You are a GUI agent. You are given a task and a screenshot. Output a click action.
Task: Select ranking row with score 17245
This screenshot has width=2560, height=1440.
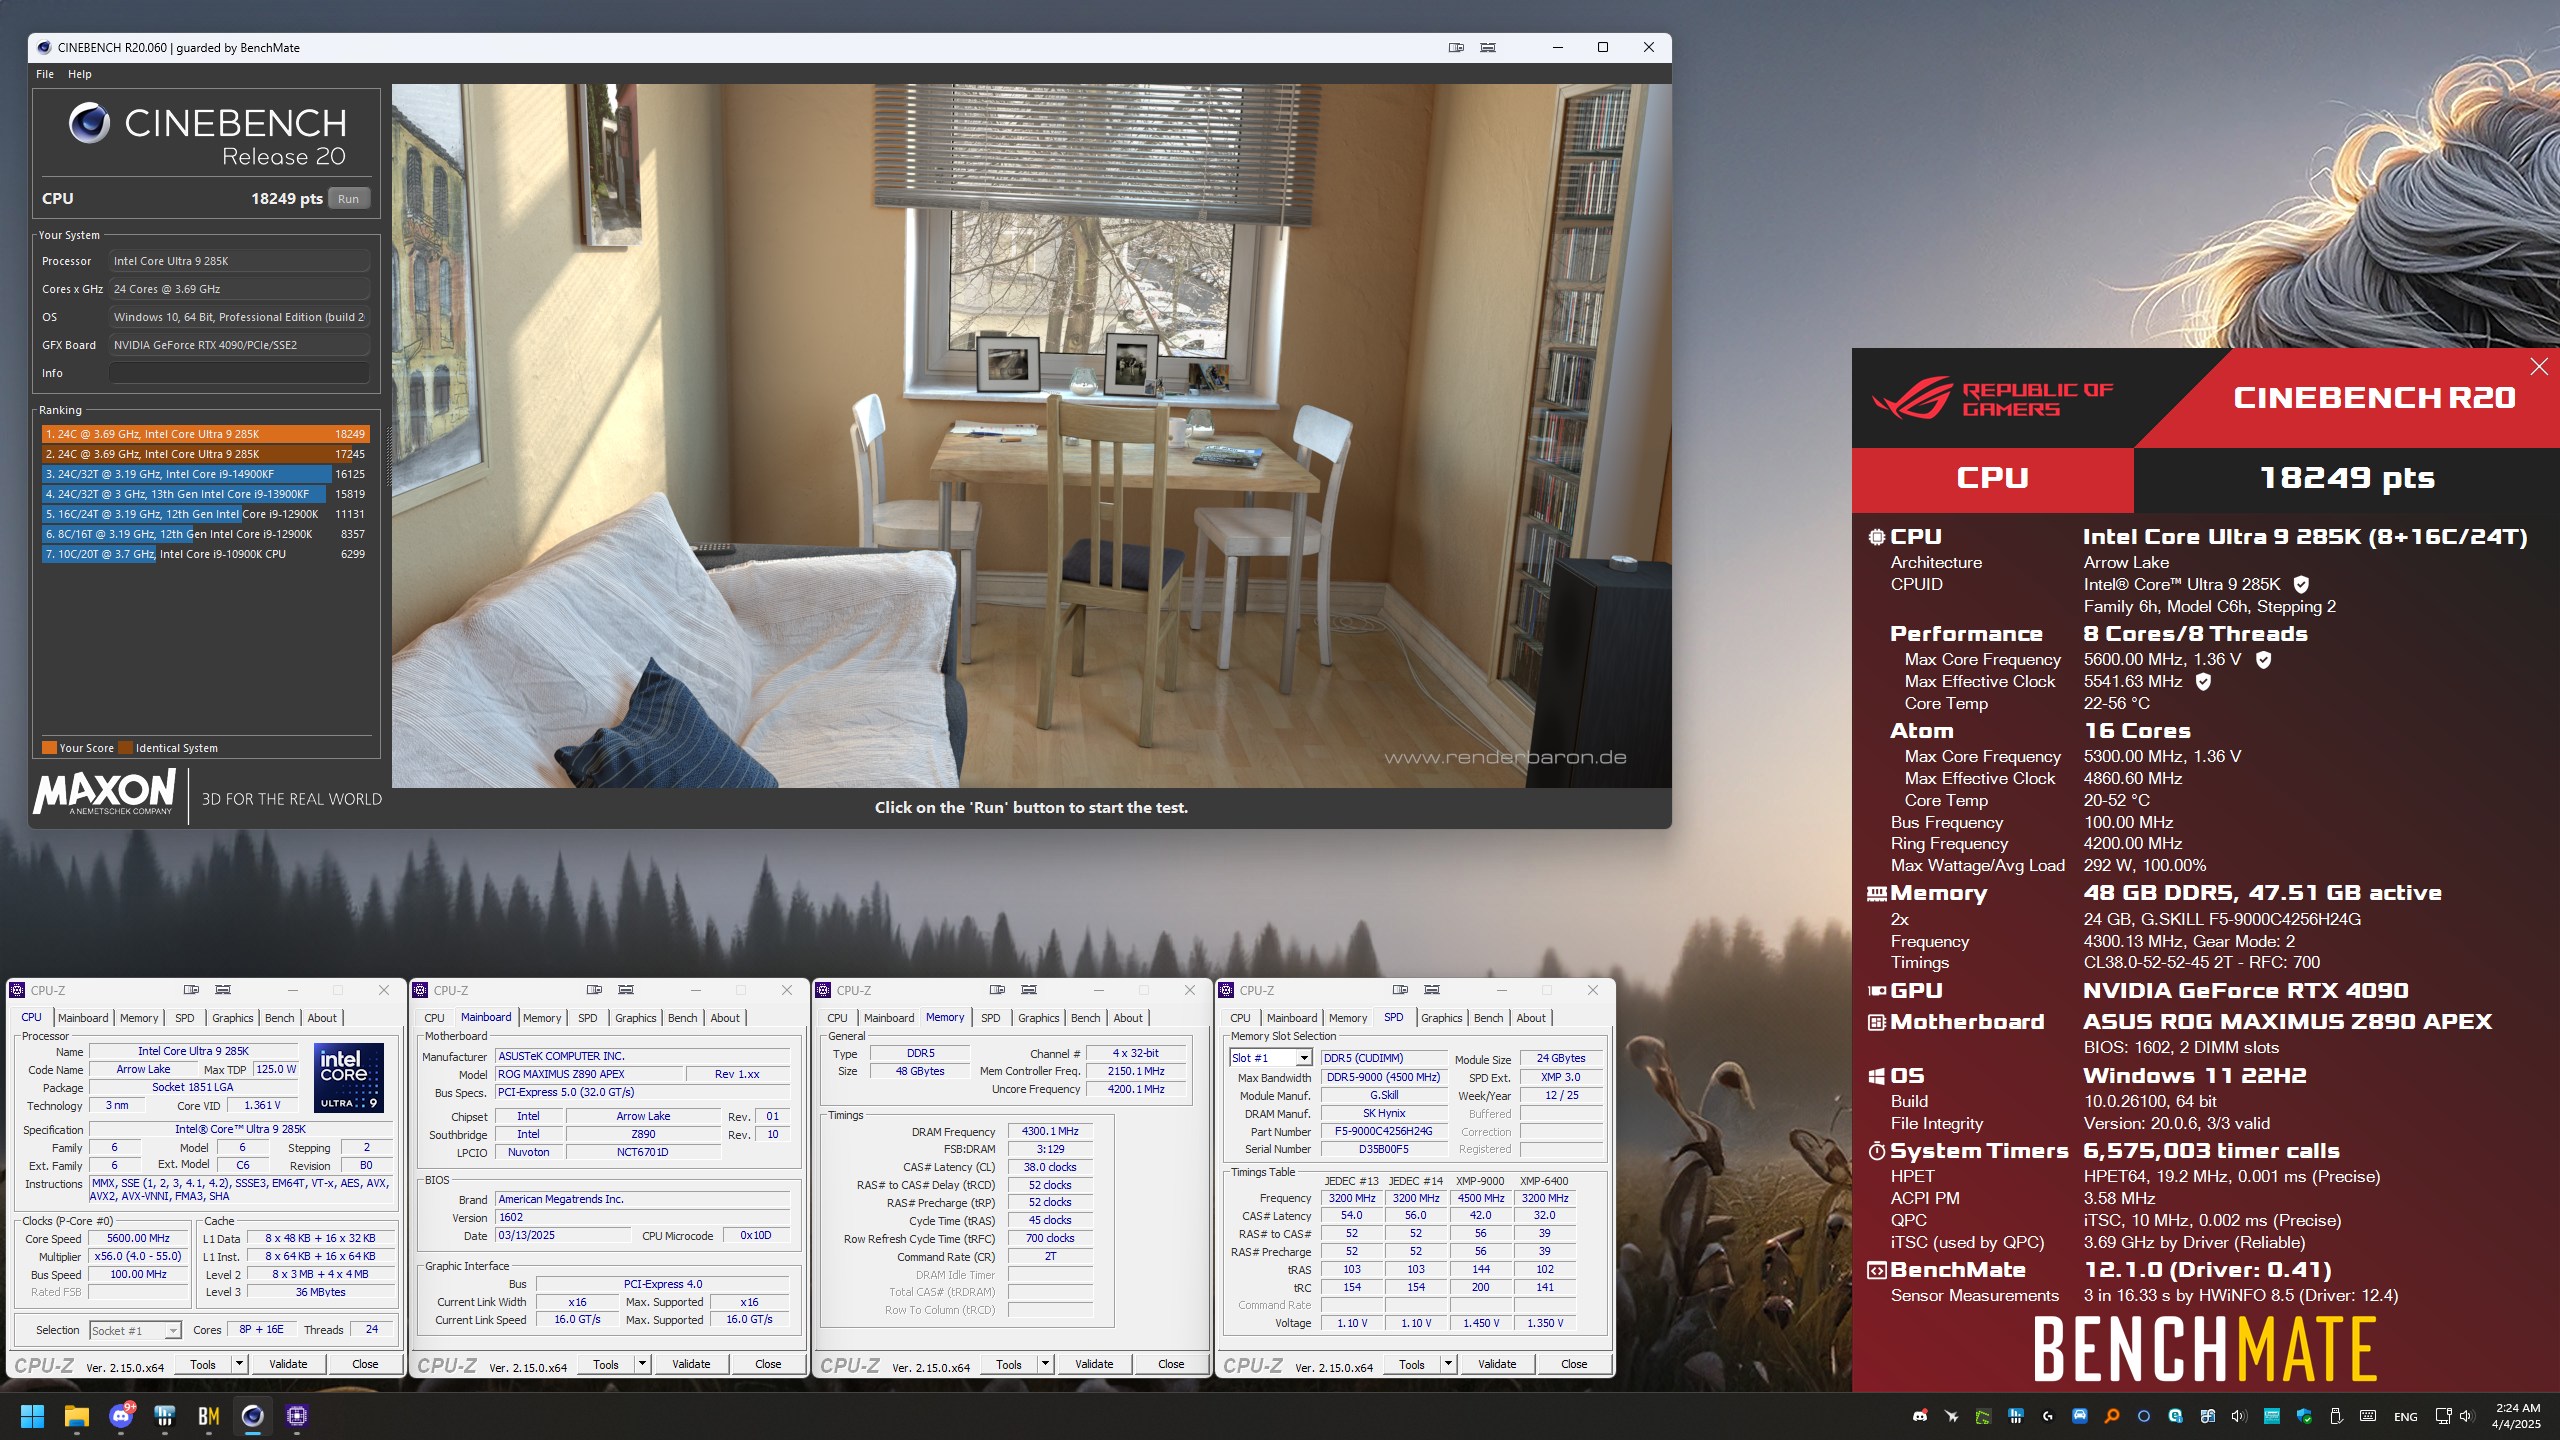(x=205, y=454)
